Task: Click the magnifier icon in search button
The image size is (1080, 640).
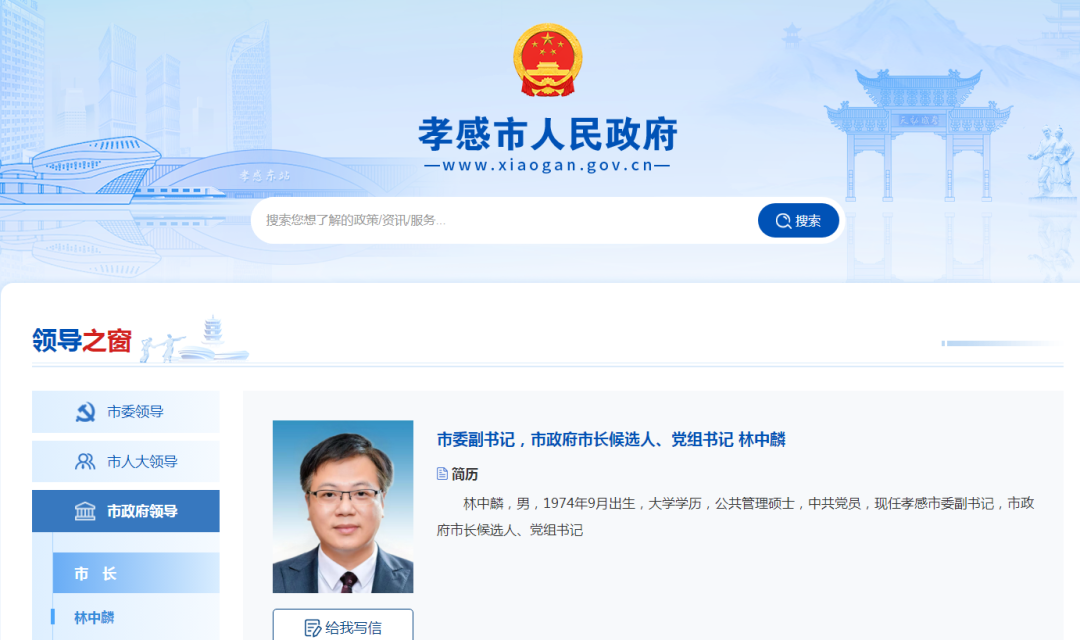Action: [x=783, y=220]
